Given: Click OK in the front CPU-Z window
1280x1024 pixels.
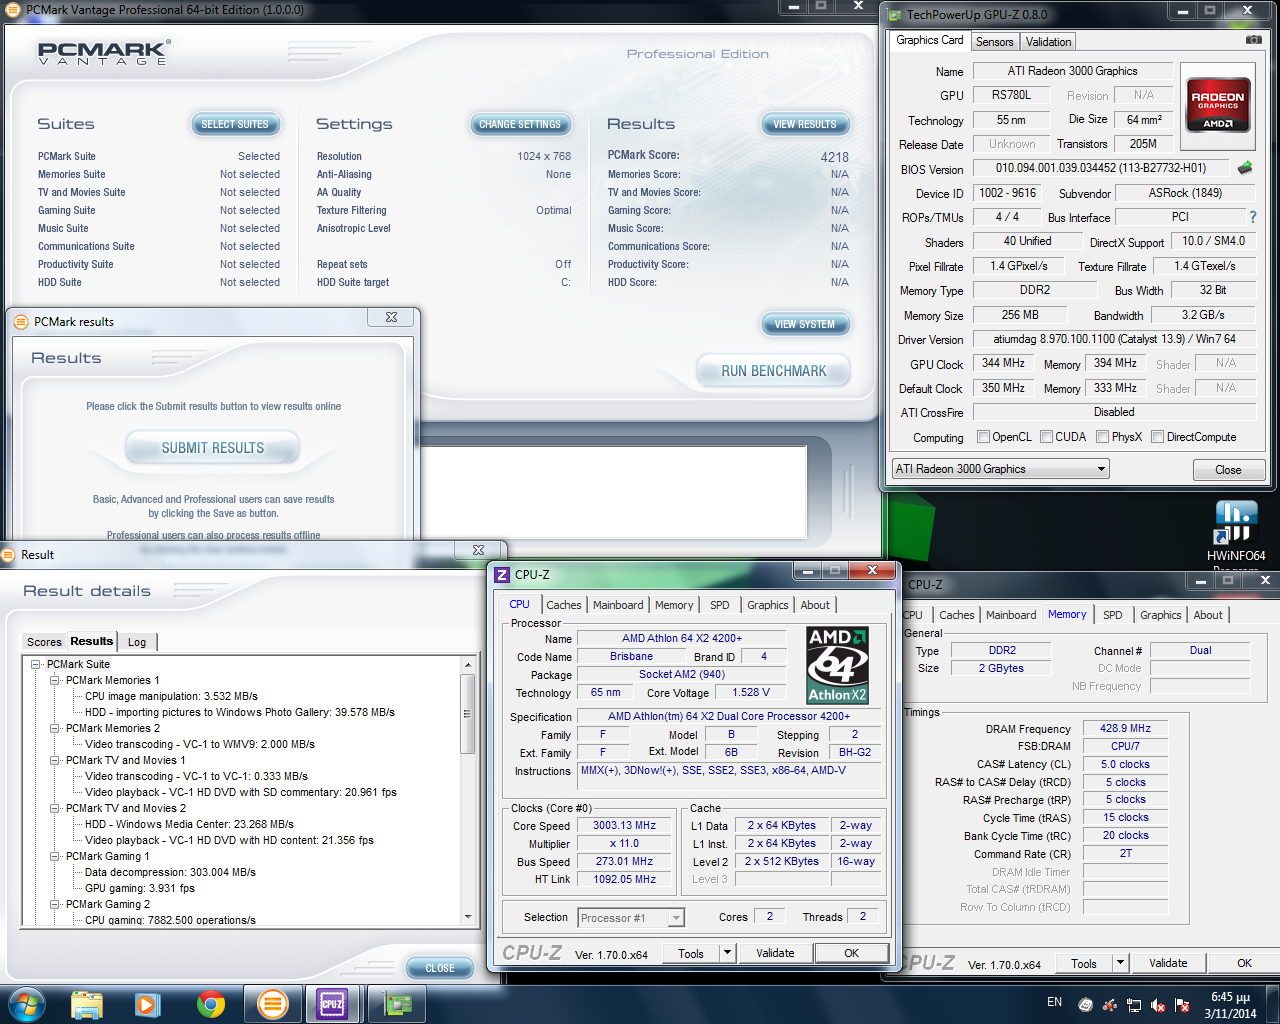Looking at the screenshot, I should [x=851, y=953].
